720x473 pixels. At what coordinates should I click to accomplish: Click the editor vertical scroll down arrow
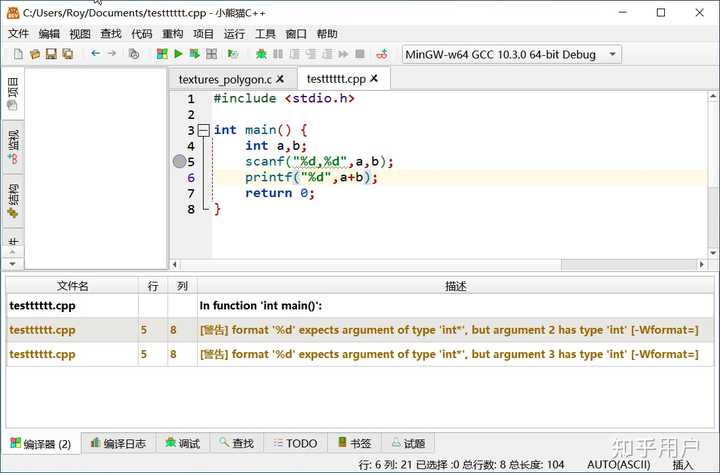[x=713, y=253]
